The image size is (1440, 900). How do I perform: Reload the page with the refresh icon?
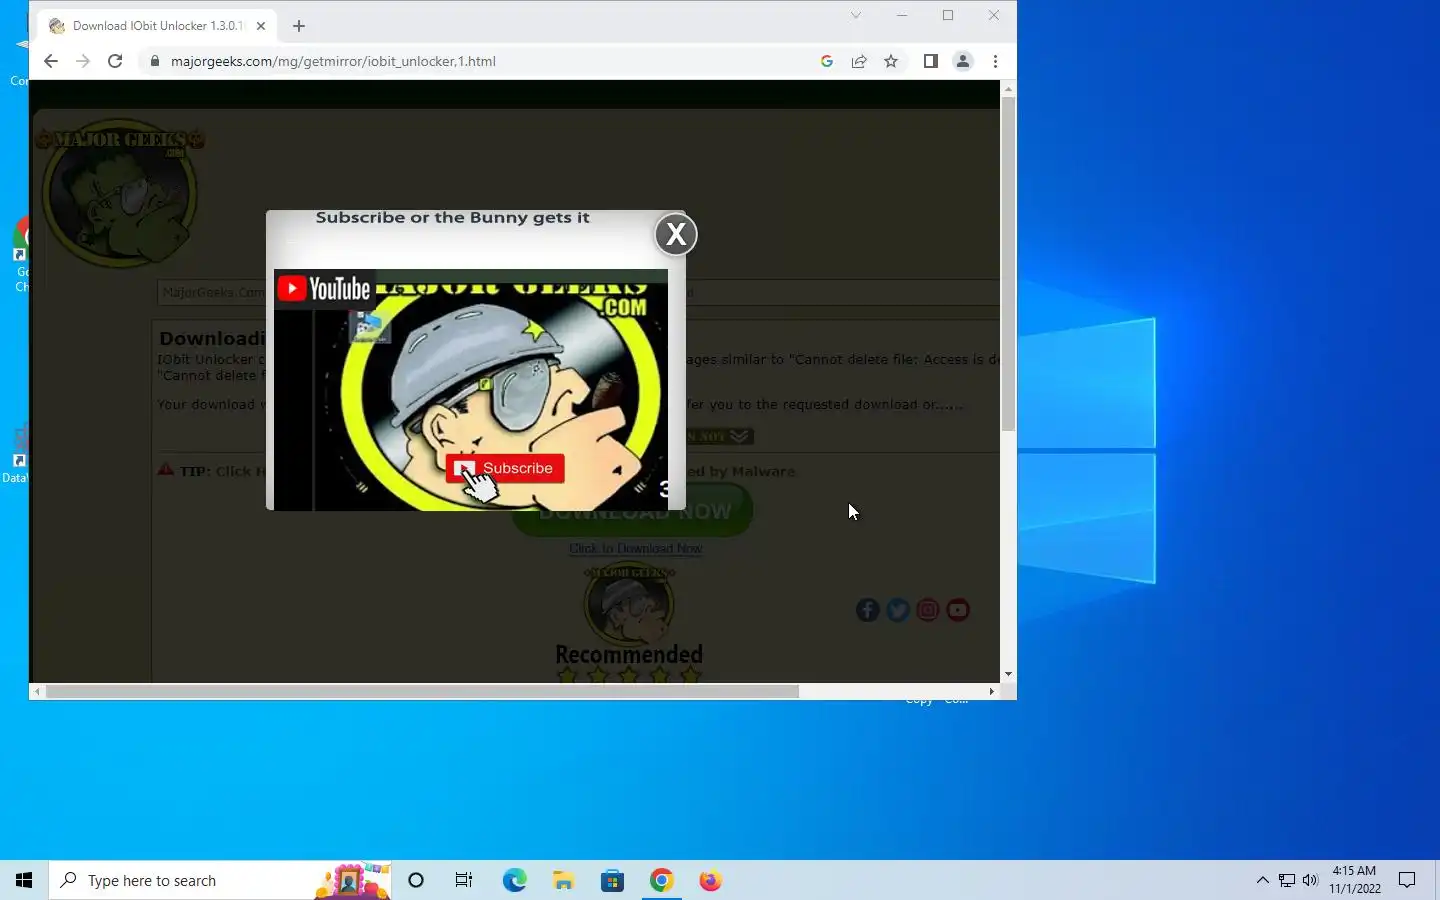(115, 61)
